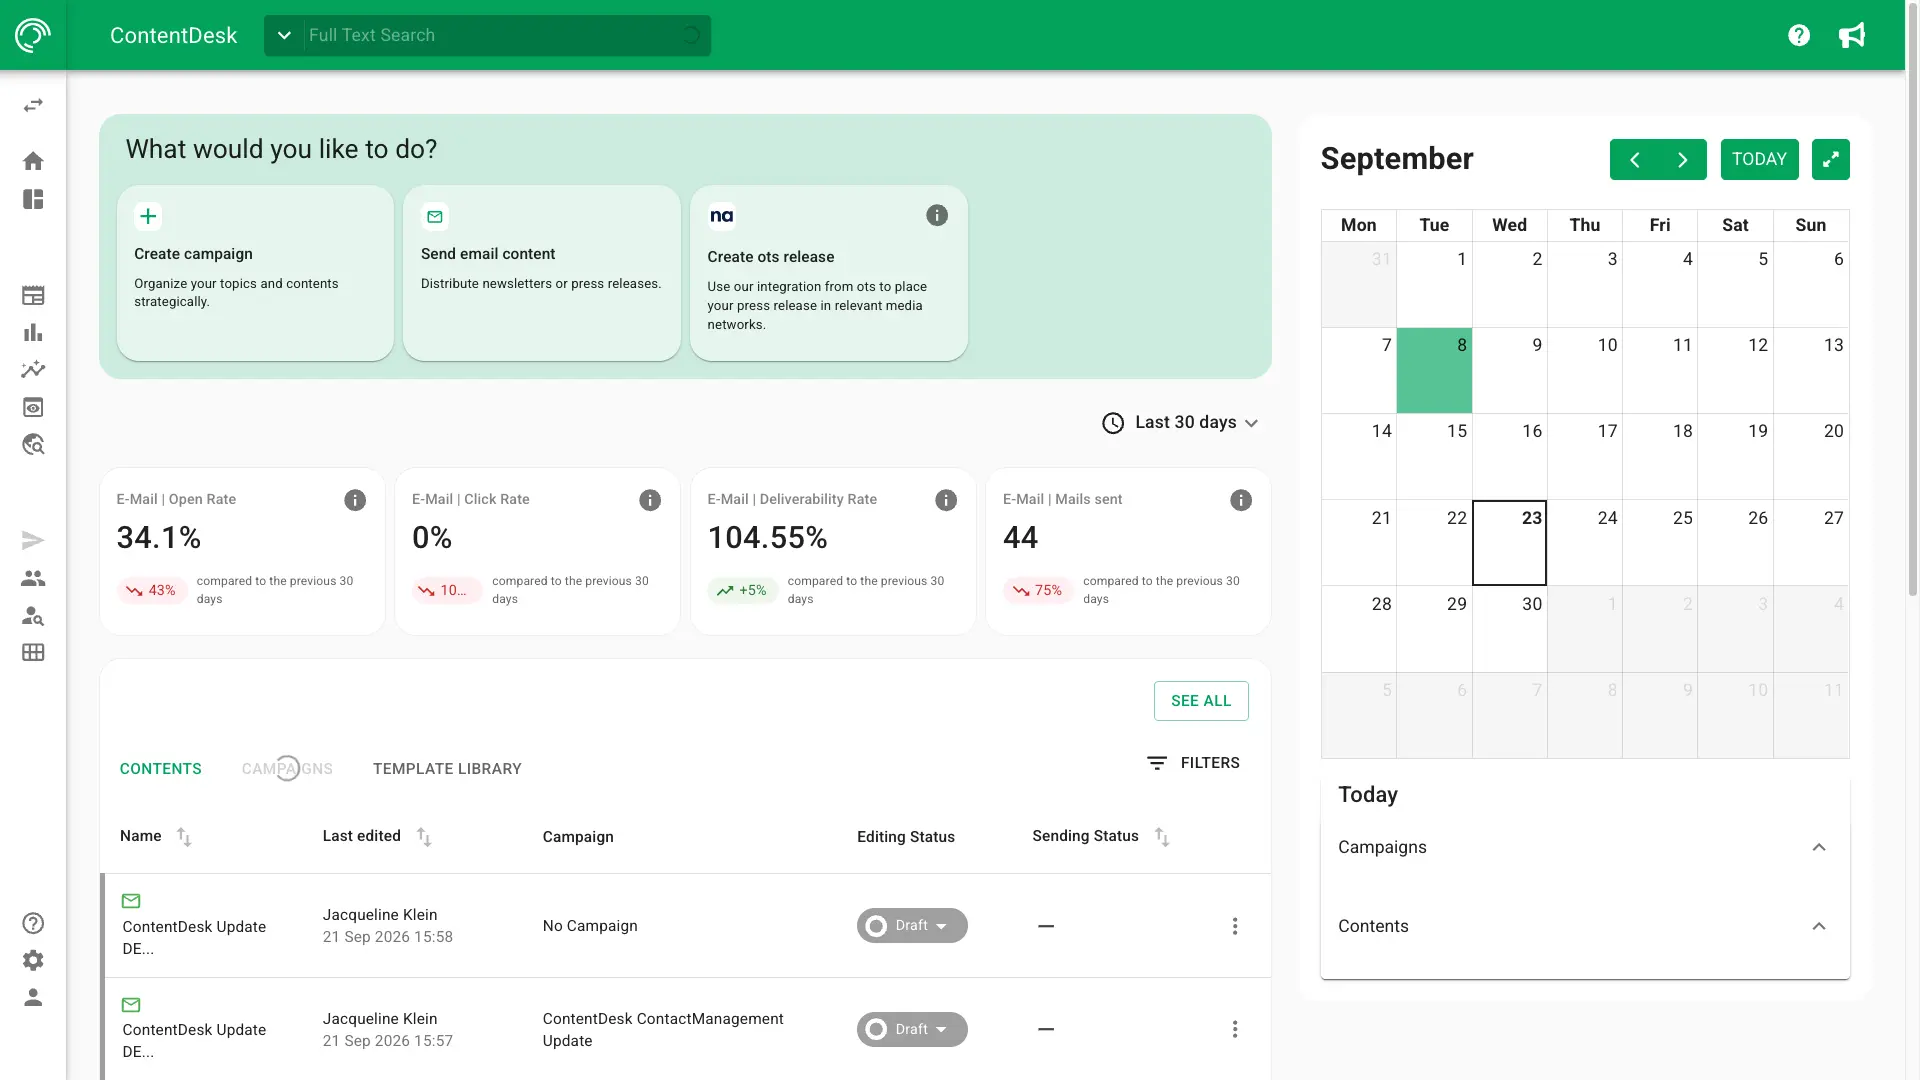The width and height of the screenshot is (1920, 1080).
Task: Click the page vertical scrollbar
Action: click(1913, 300)
